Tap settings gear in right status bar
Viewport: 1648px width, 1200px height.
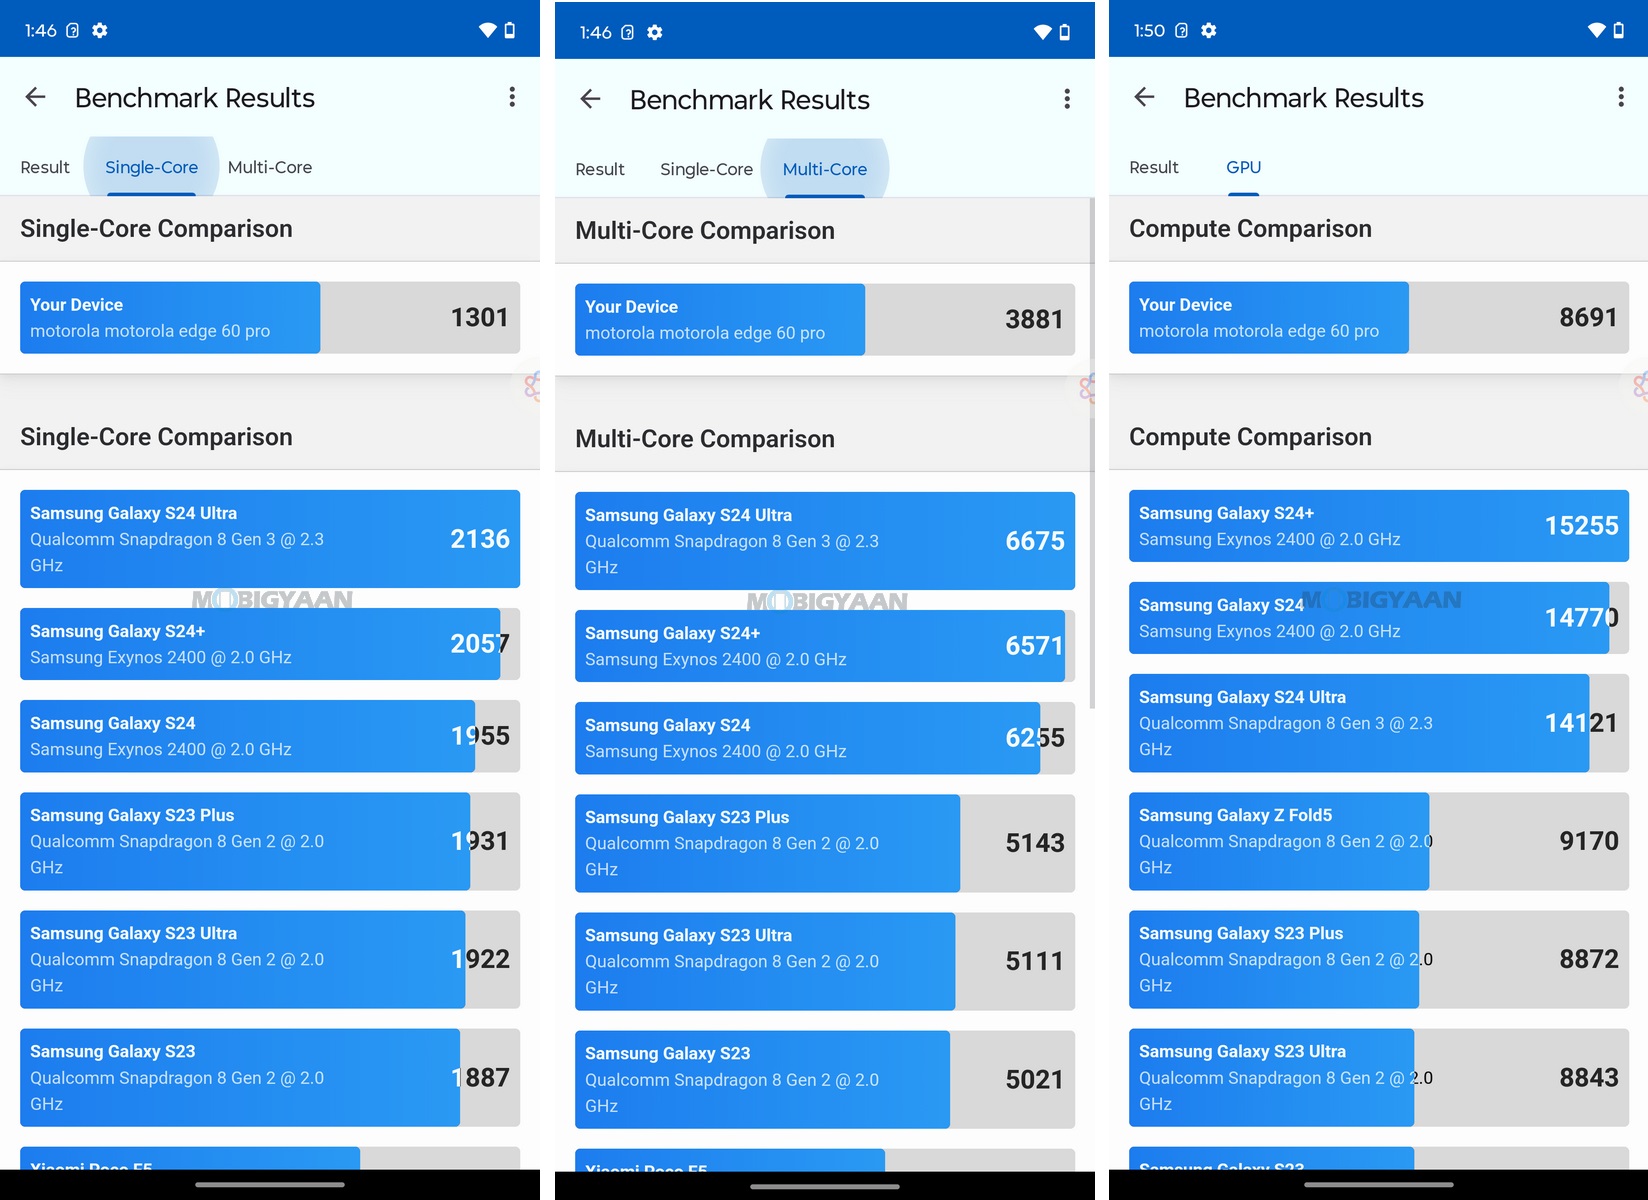(1209, 31)
